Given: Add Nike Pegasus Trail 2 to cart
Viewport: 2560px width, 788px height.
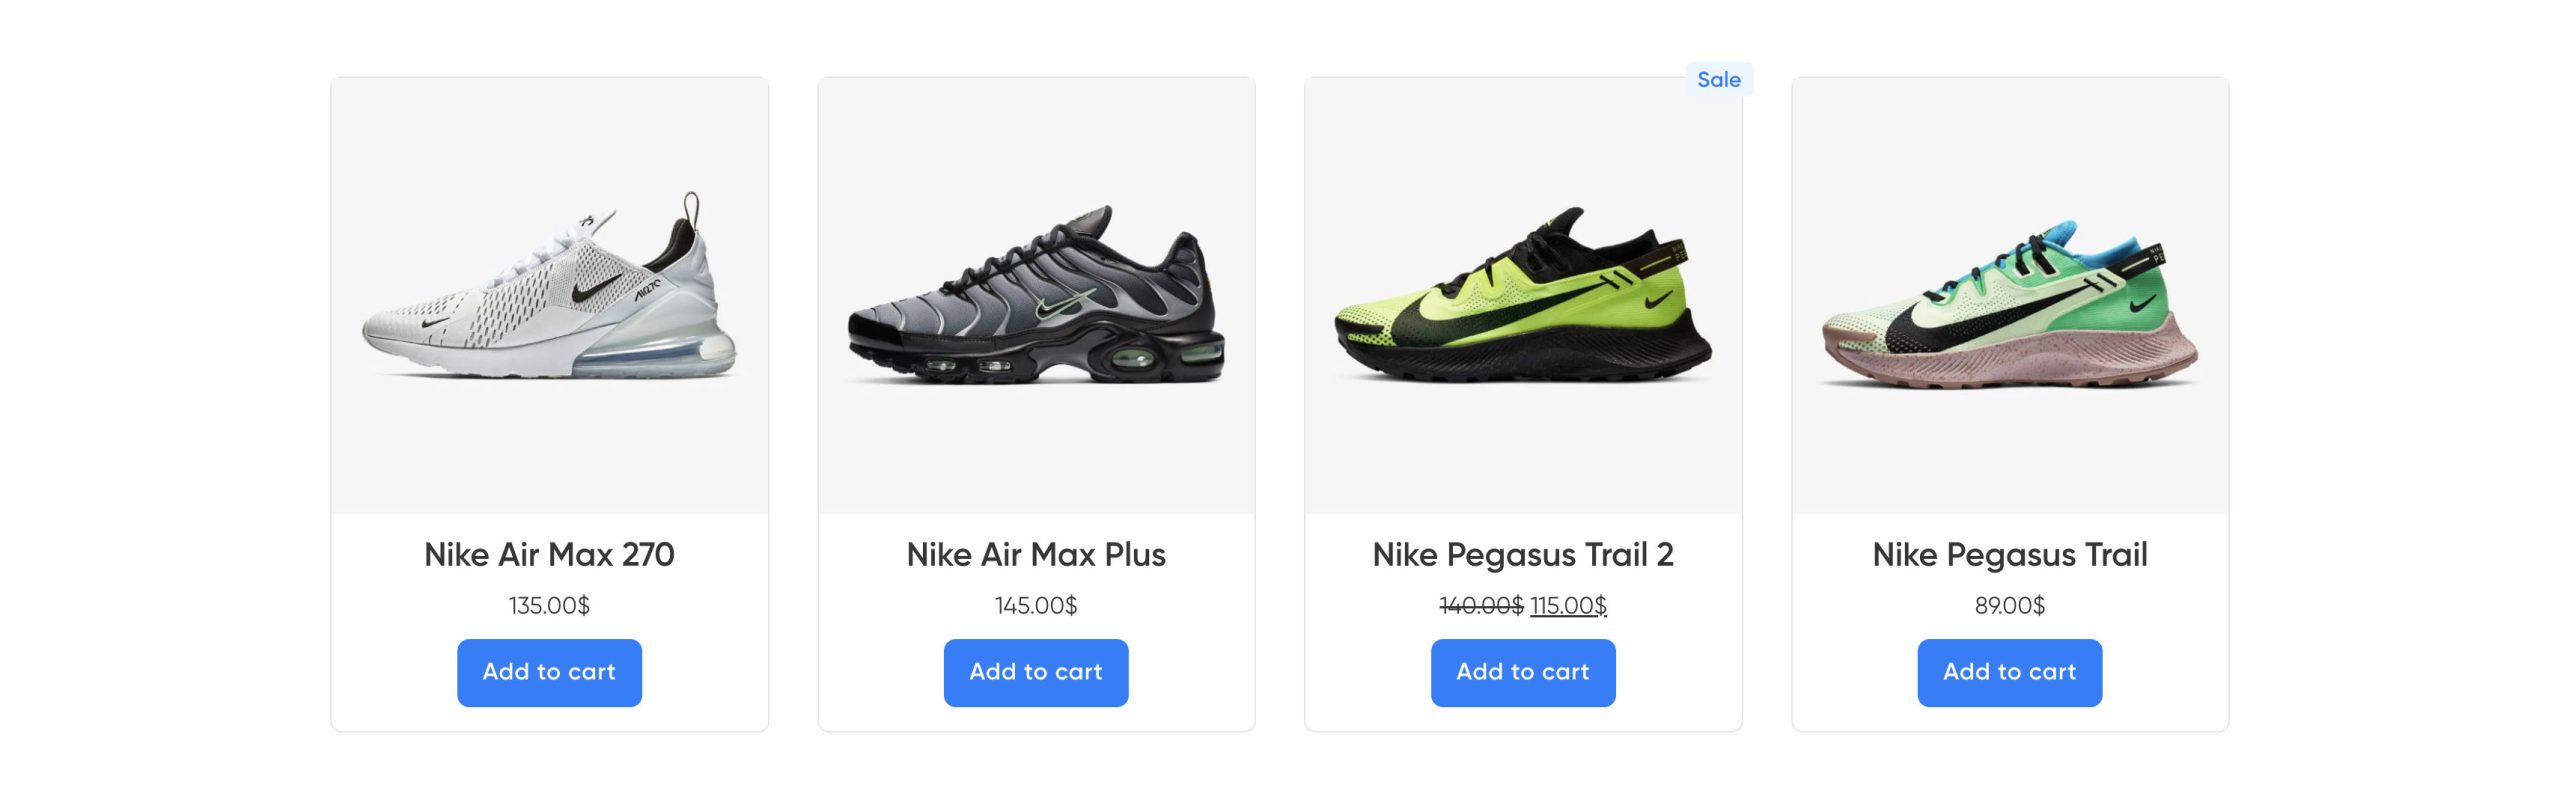Looking at the screenshot, I should click(x=1522, y=672).
